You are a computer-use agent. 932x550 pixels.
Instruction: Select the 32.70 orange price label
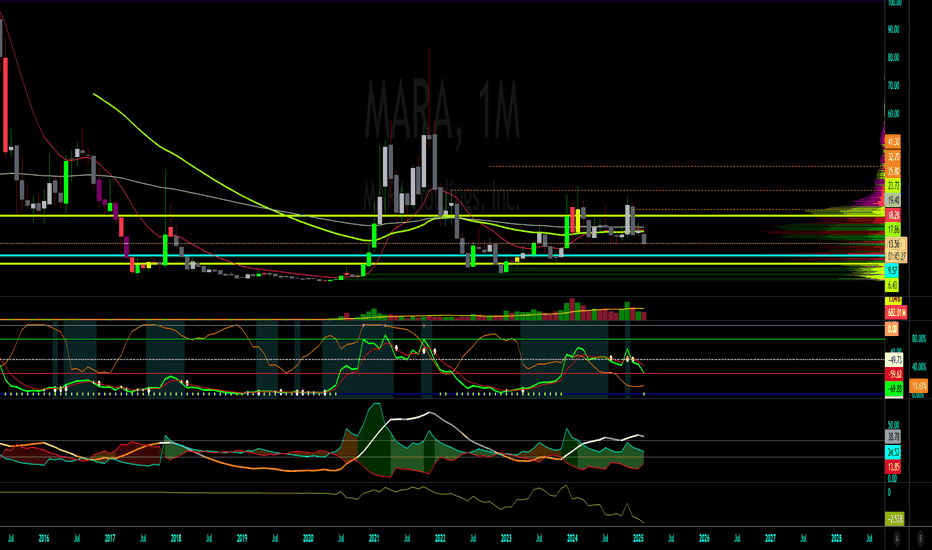pos(893,157)
